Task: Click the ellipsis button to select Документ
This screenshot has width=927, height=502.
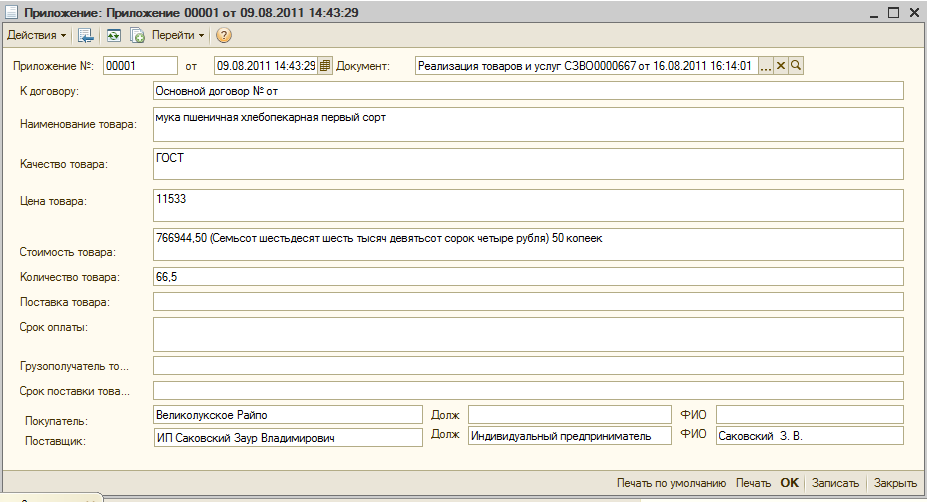Action: (x=766, y=66)
